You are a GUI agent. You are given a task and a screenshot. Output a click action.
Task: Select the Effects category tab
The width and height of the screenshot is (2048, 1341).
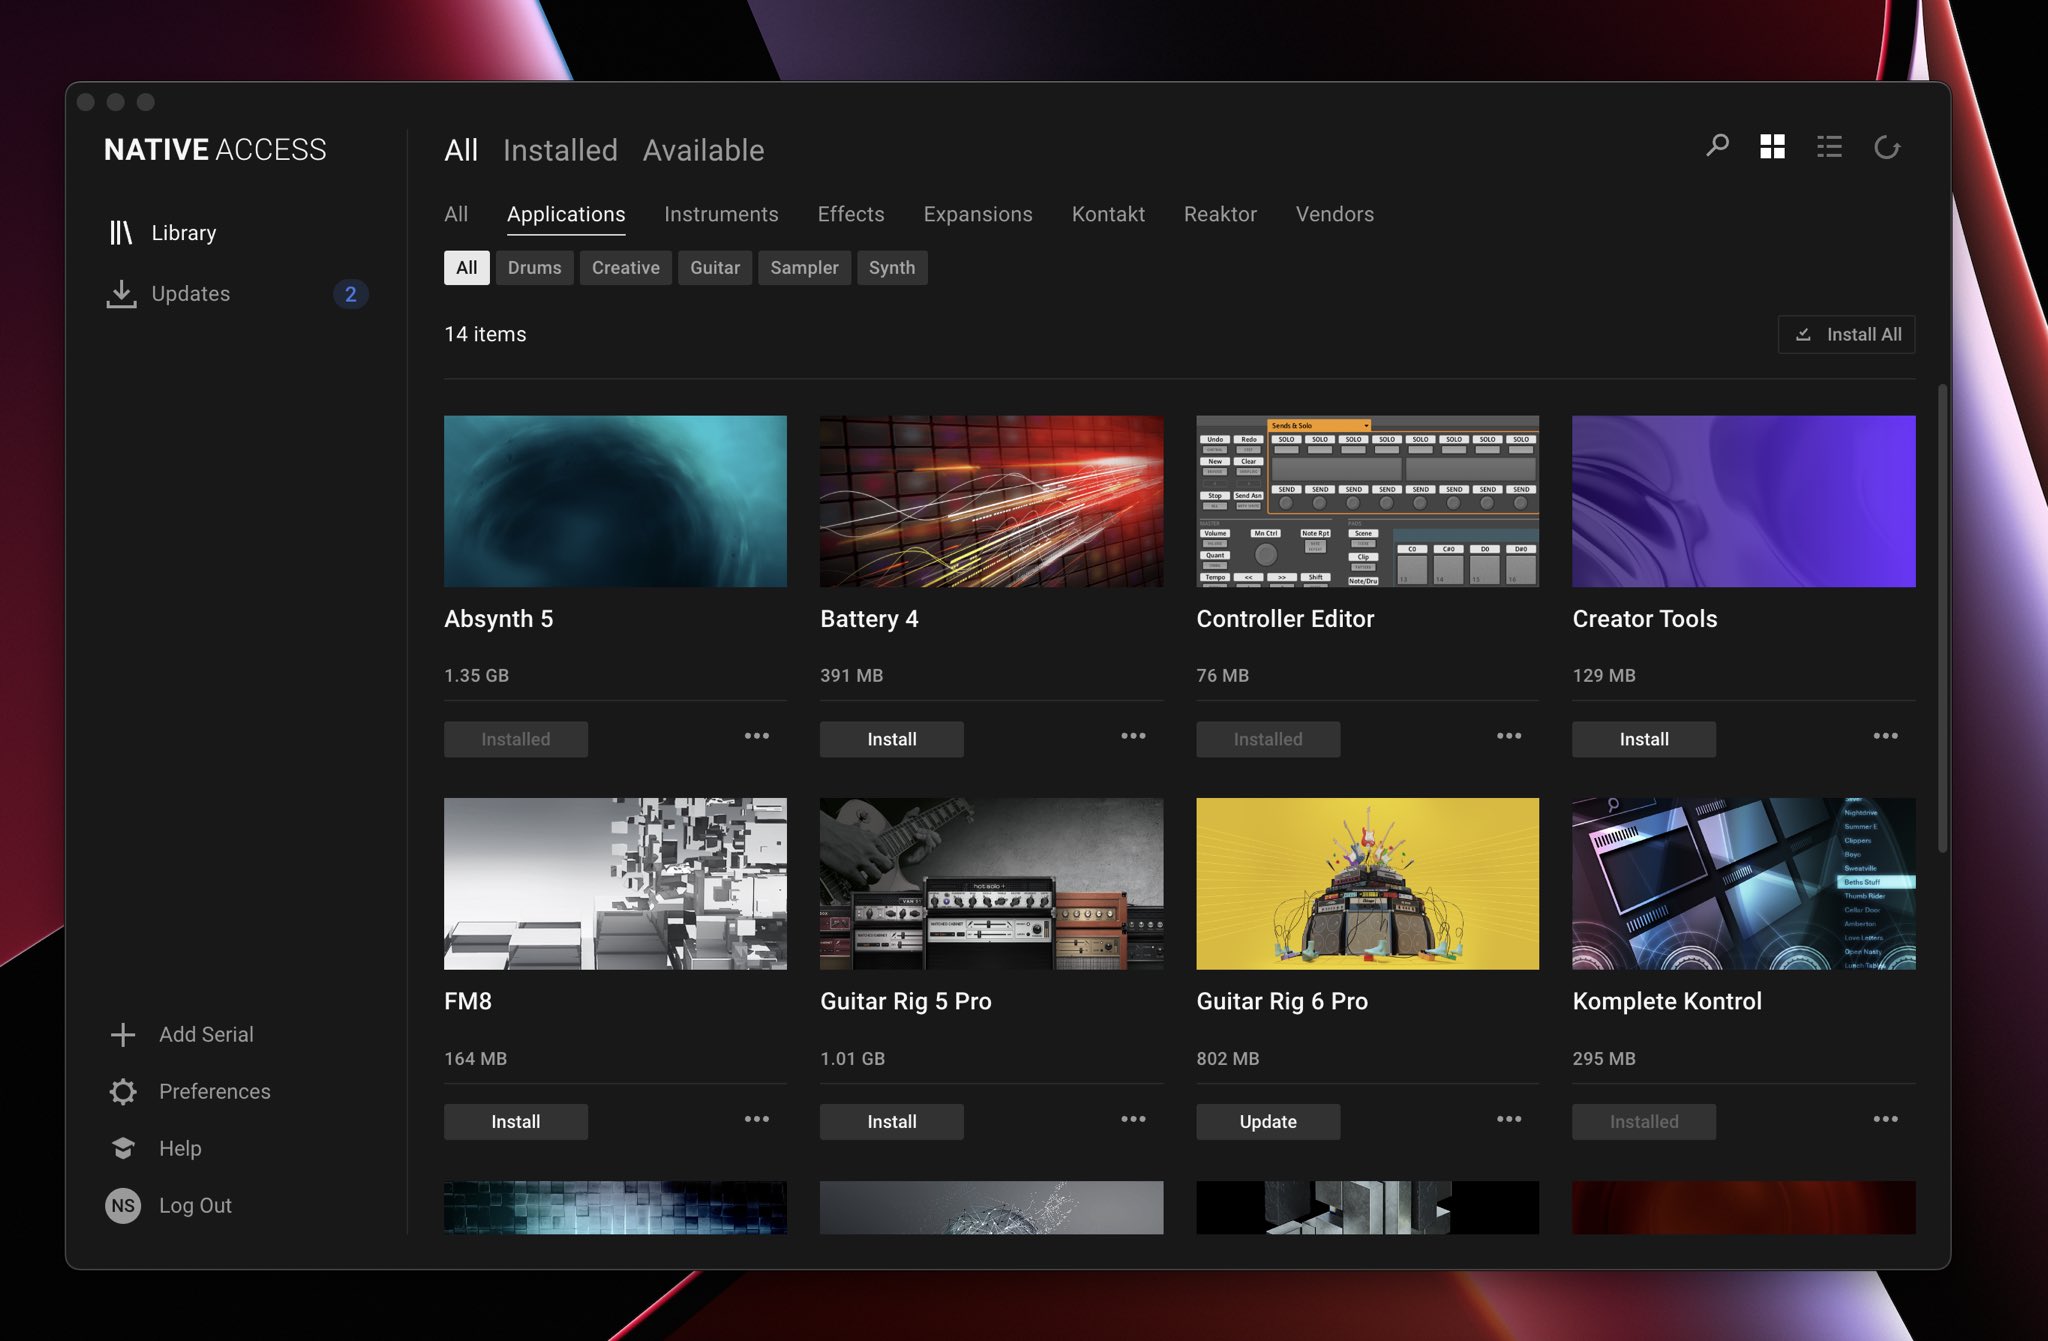(x=850, y=214)
